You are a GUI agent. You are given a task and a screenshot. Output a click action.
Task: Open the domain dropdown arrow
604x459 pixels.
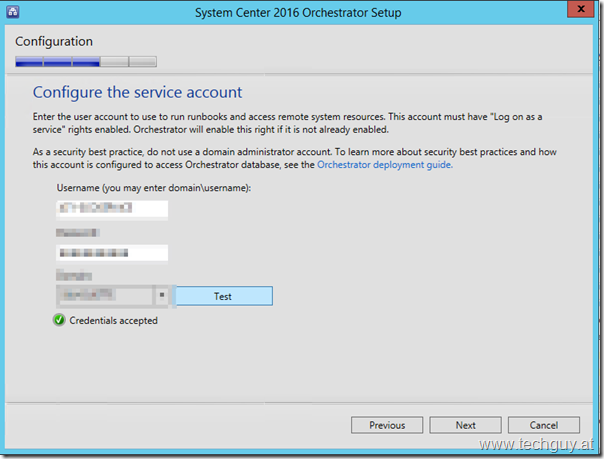point(162,295)
